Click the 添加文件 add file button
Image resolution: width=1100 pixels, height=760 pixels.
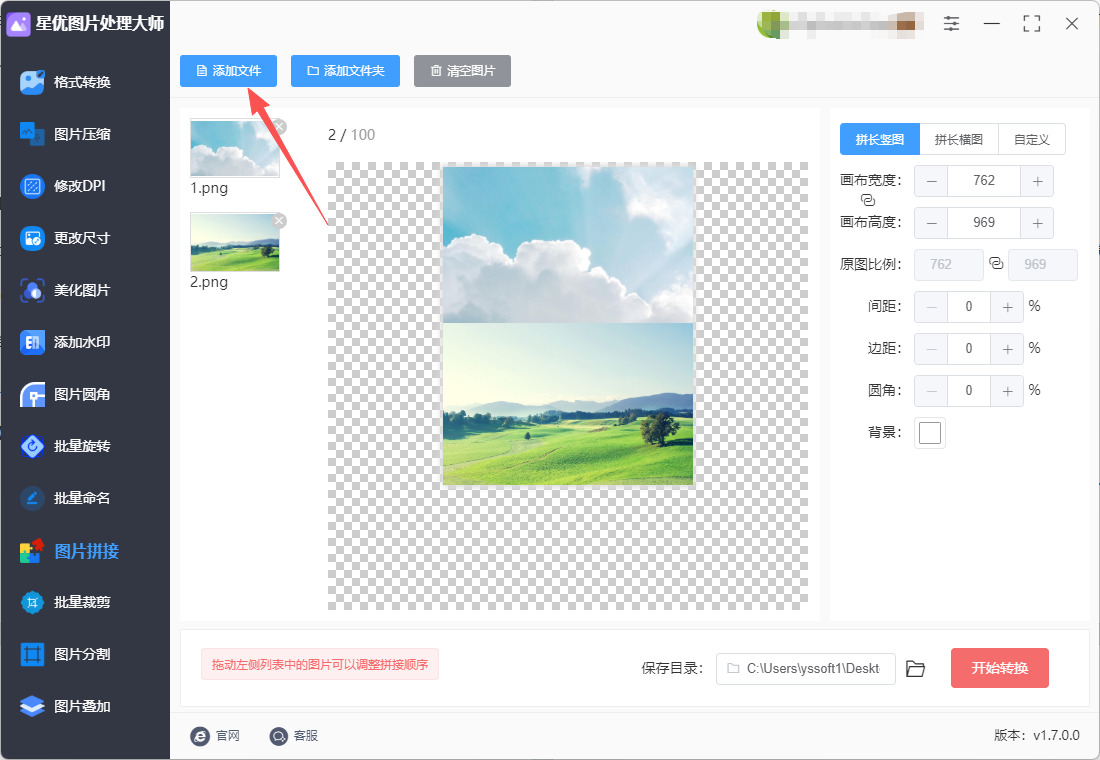228,71
